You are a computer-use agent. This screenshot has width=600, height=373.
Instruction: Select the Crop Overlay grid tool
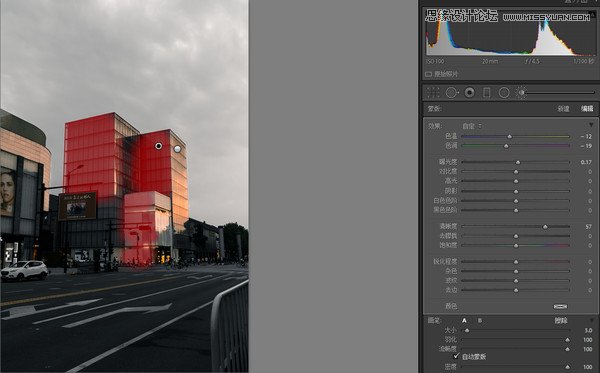pos(433,93)
